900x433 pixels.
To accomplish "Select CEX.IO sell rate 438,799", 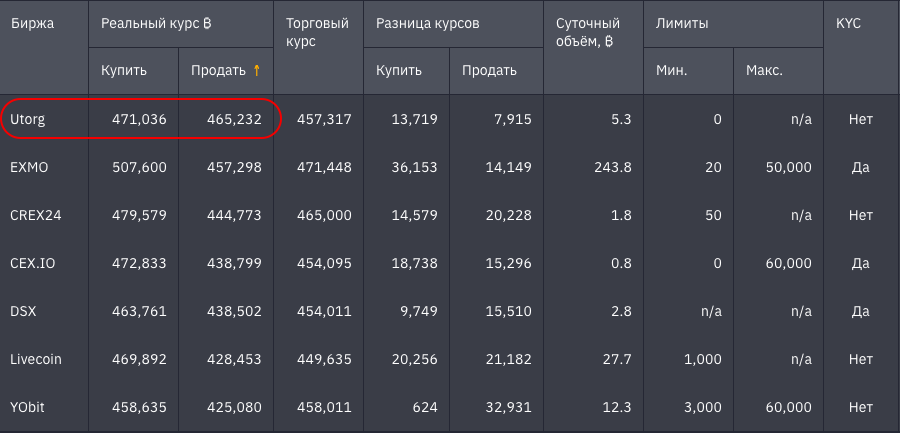I will pos(234,263).
